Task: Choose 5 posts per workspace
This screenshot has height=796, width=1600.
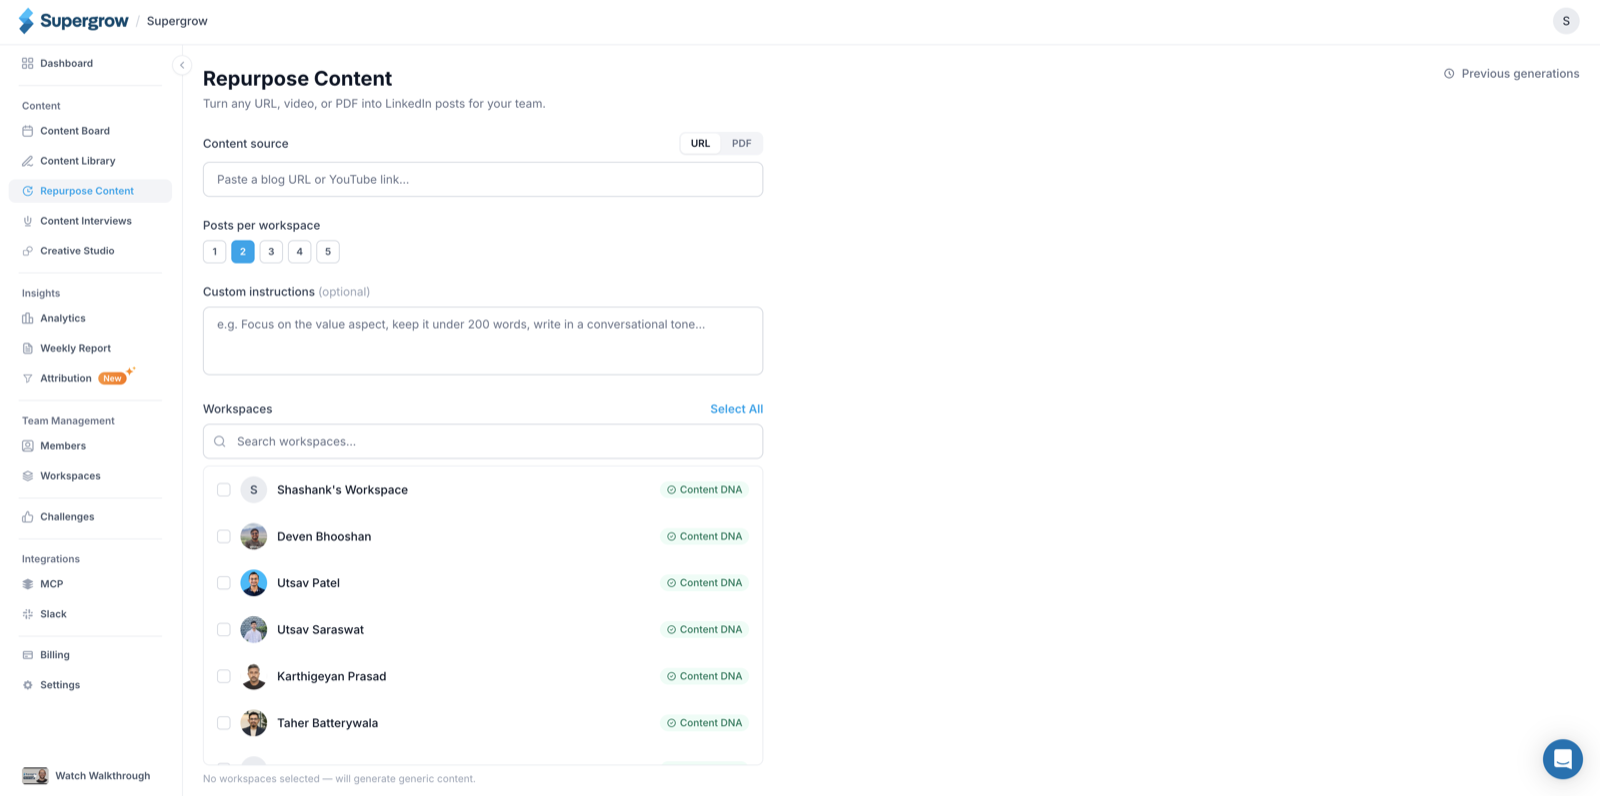Action: click(x=328, y=252)
